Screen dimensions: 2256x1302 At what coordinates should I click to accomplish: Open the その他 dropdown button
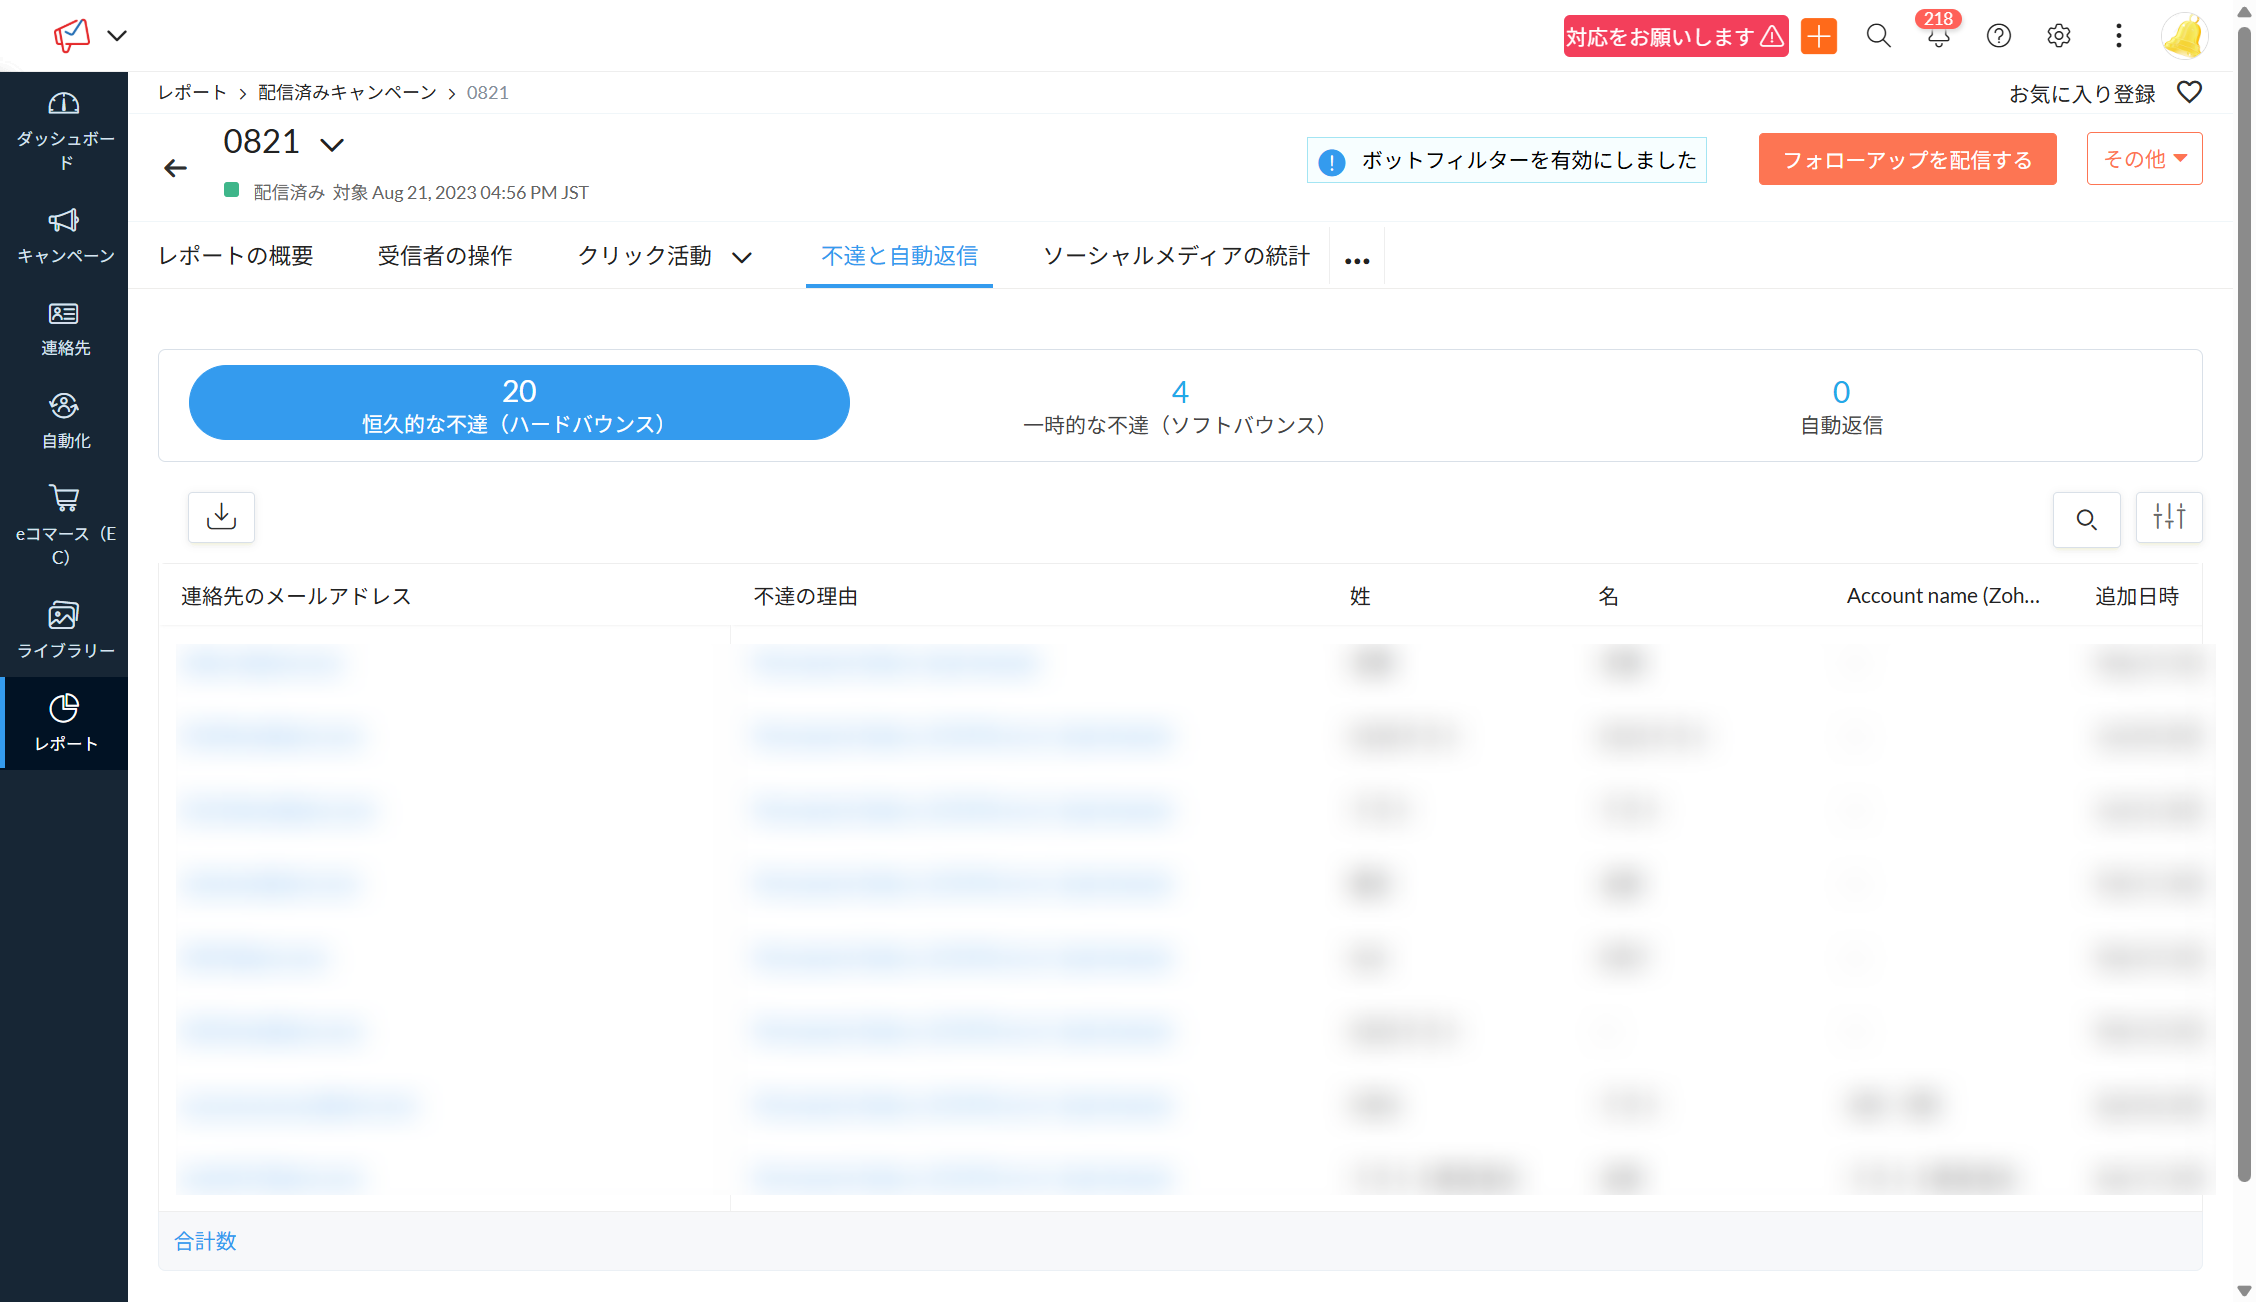2144,159
